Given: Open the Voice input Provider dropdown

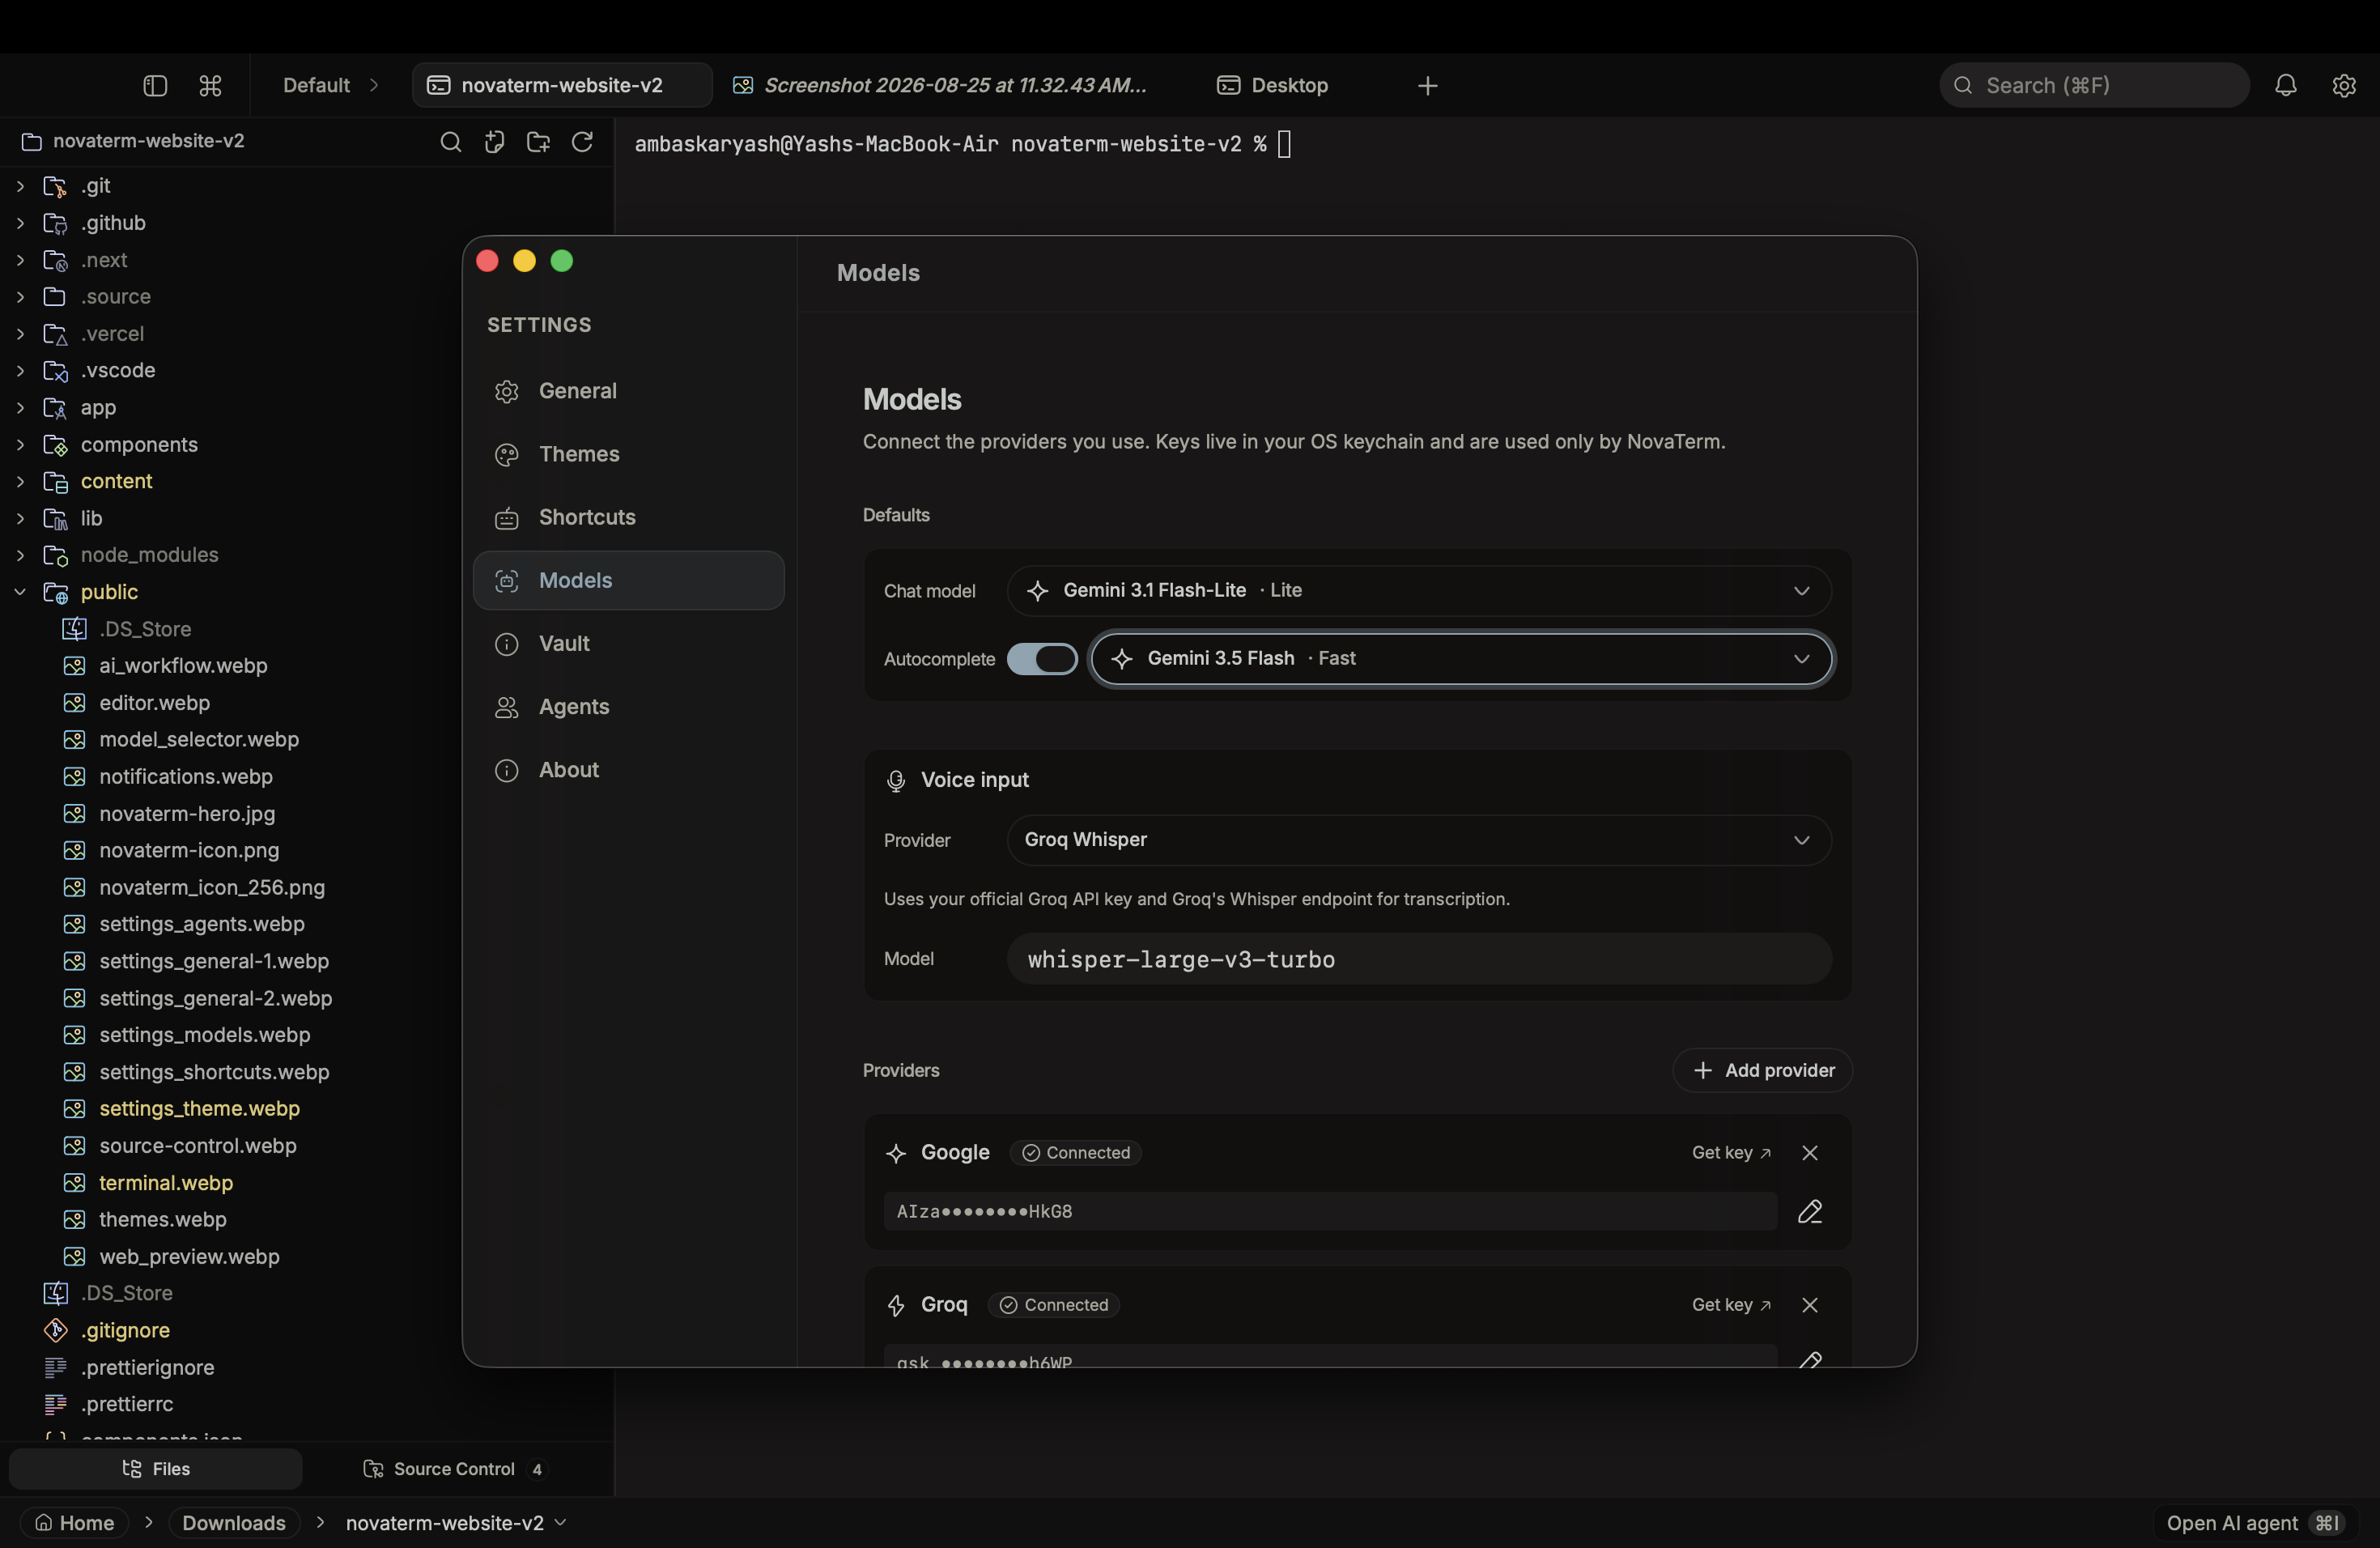Looking at the screenshot, I should pos(1420,840).
